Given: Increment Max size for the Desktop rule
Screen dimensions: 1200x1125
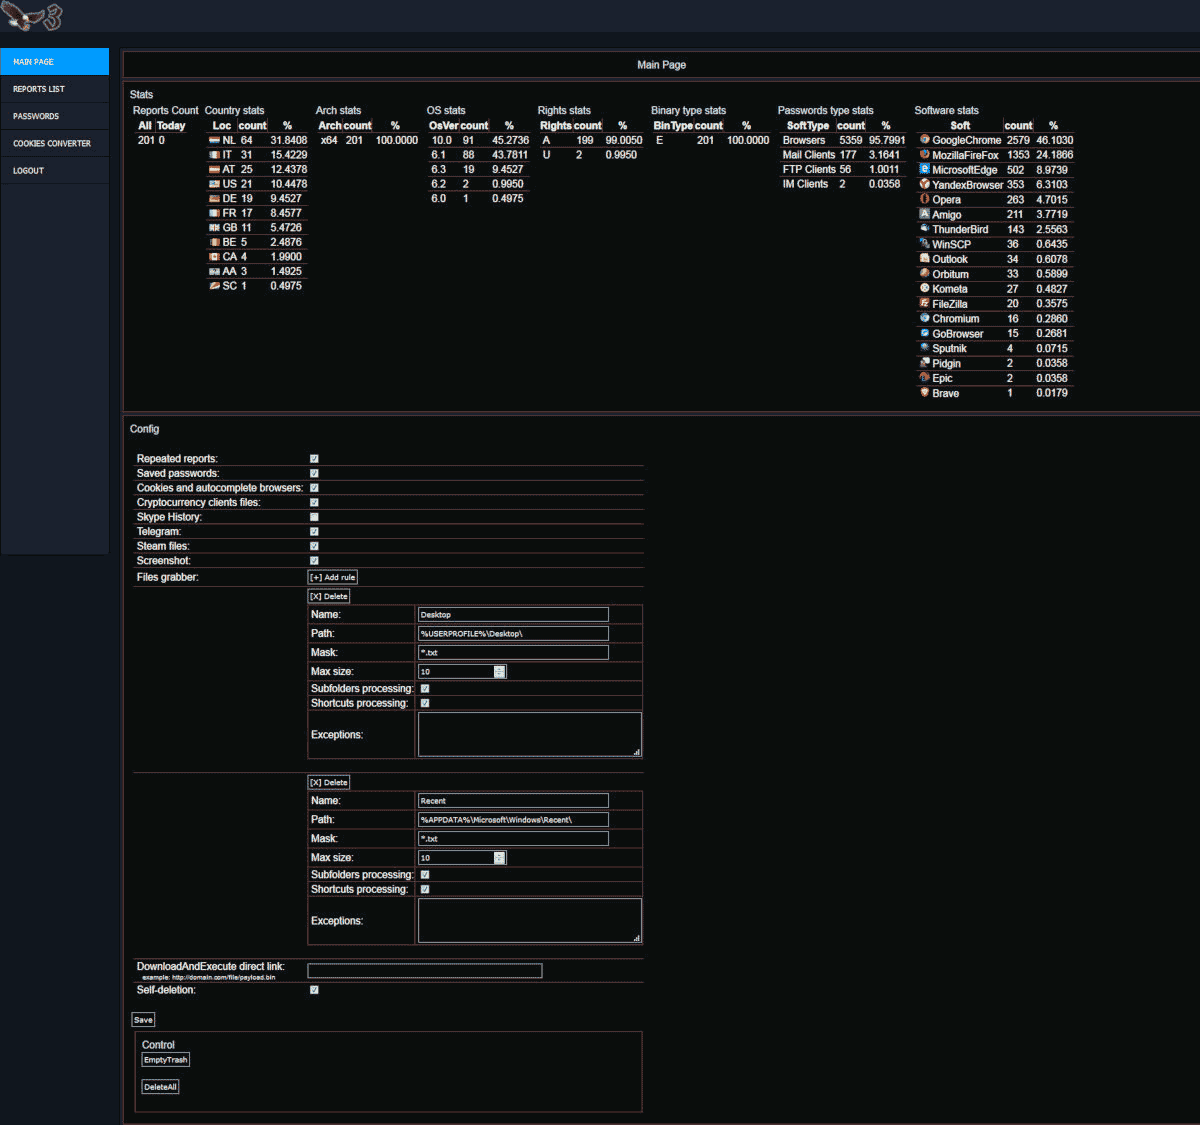Looking at the screenshot, I should point(499,668).
